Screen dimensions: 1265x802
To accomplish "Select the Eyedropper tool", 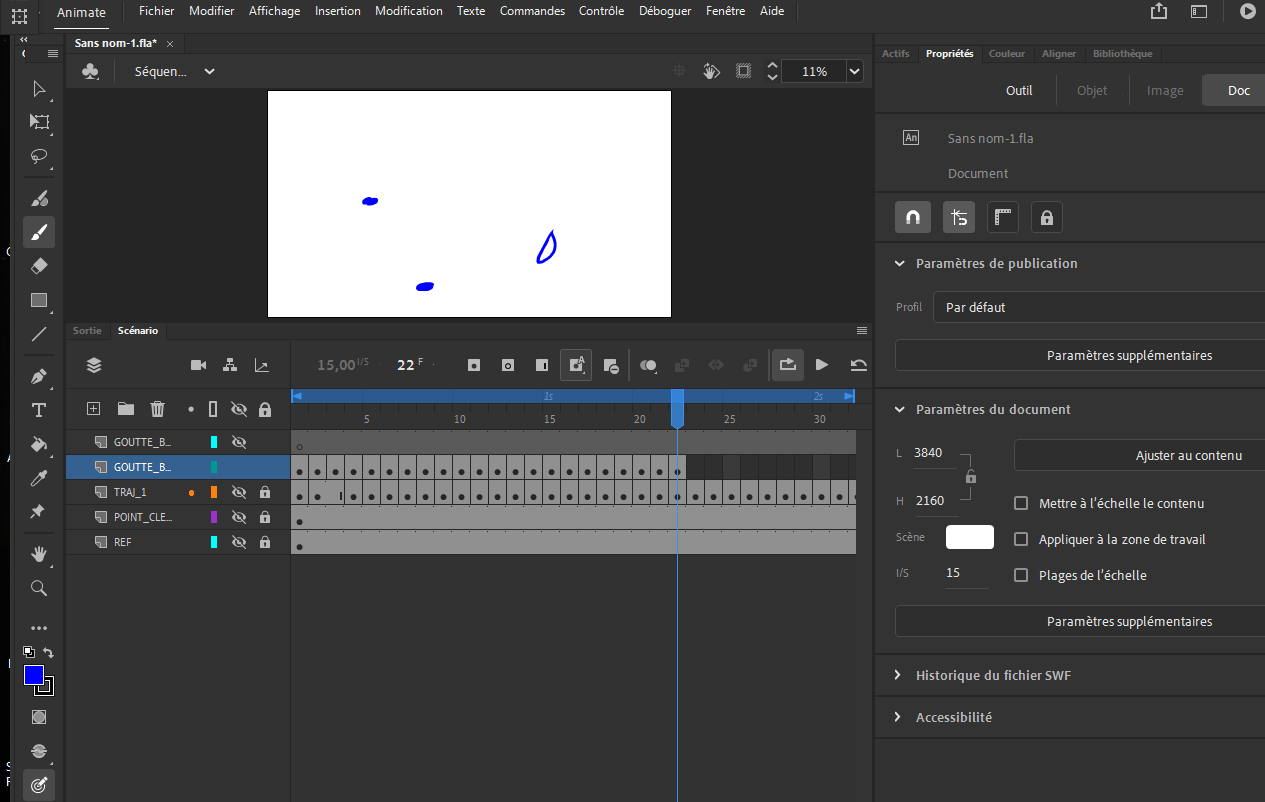I will [x=39, y=478].
